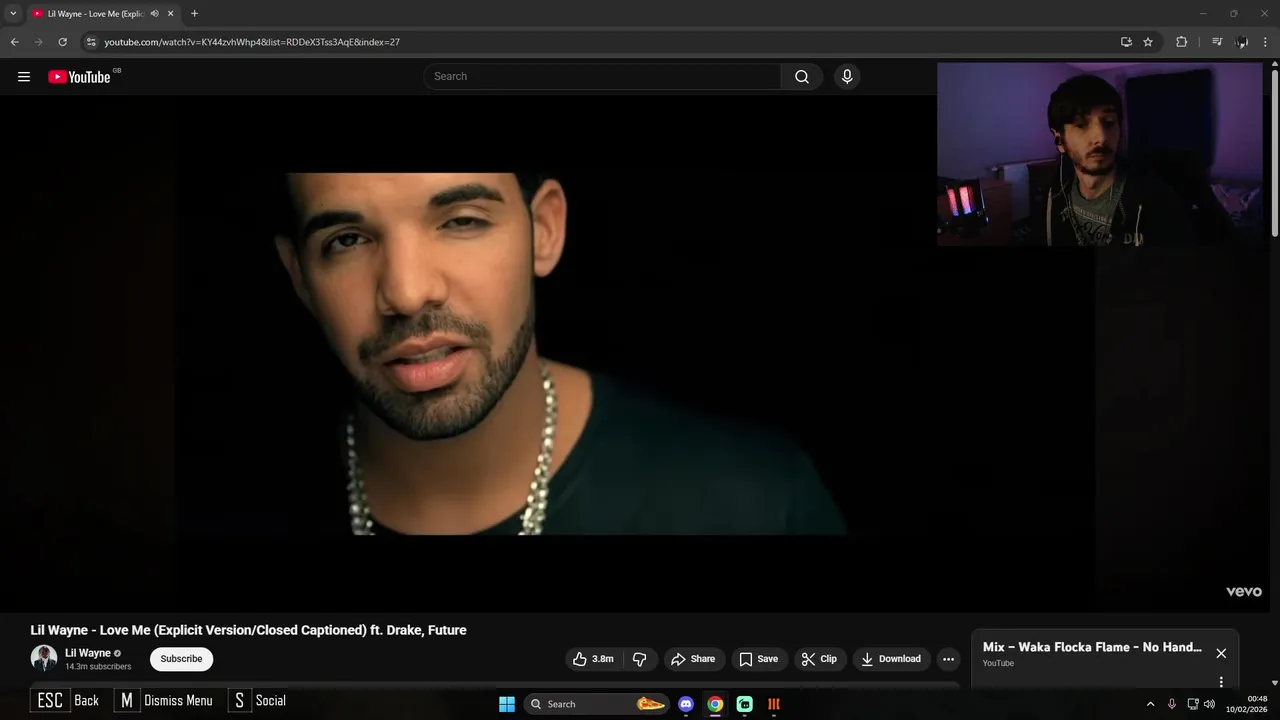Image resolution: width=1280 pixels, height=720 pixels.
Task: Open the tab search dropdown arrow
Action: click(x=13, y=13)
